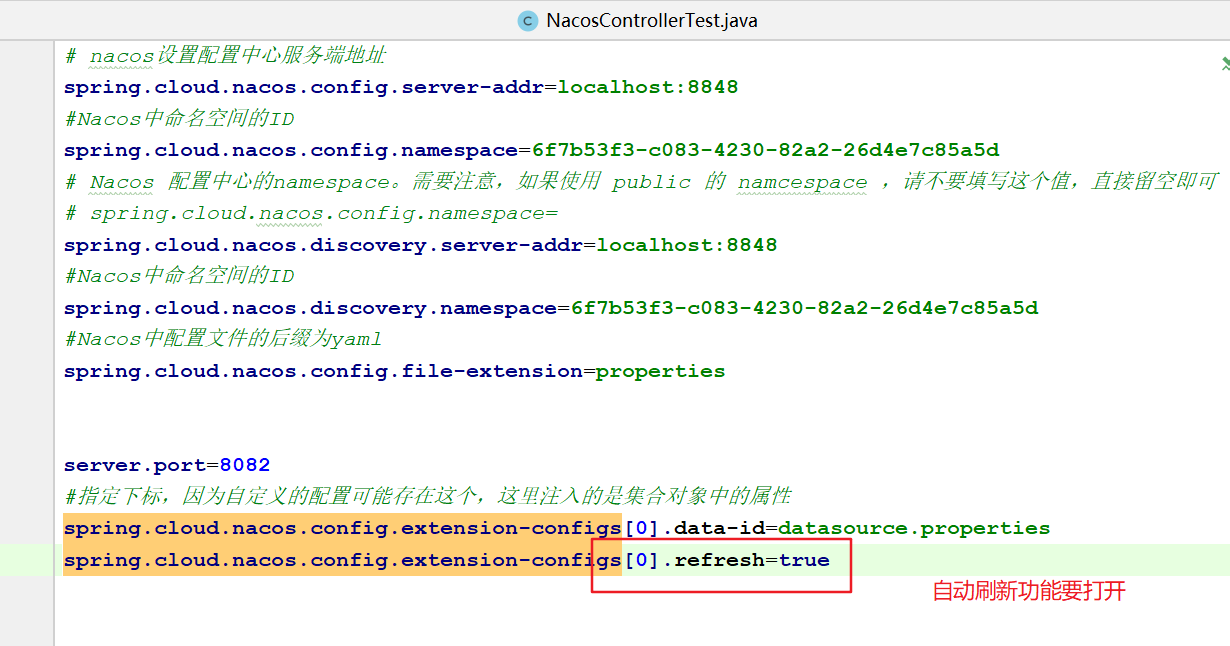Click the key spring.cloud.nacos.config.namespace on the uncommented line
This screenshot has width=1230, height=646.
point(291,150)
